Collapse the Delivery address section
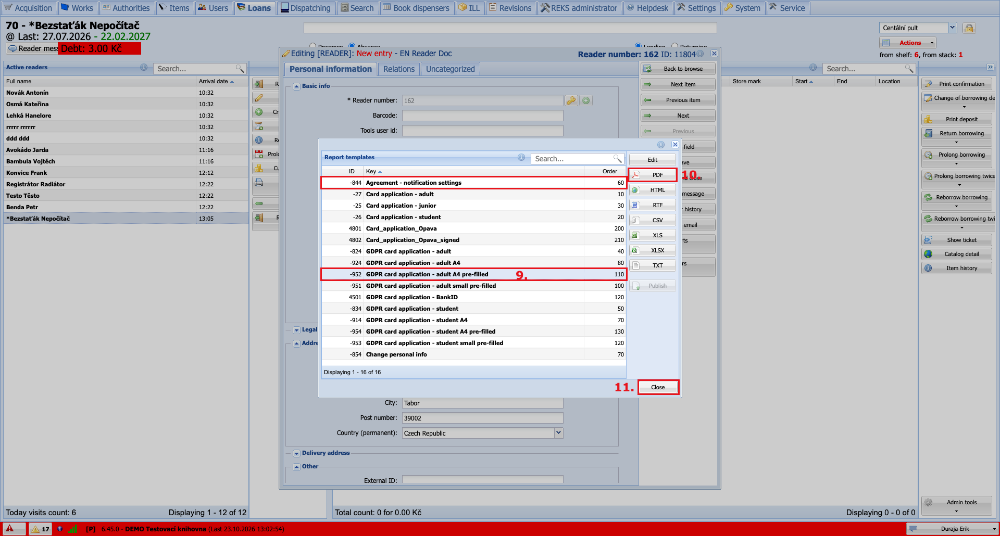This screenshot has width=1000, height=536. click(297, 453)
